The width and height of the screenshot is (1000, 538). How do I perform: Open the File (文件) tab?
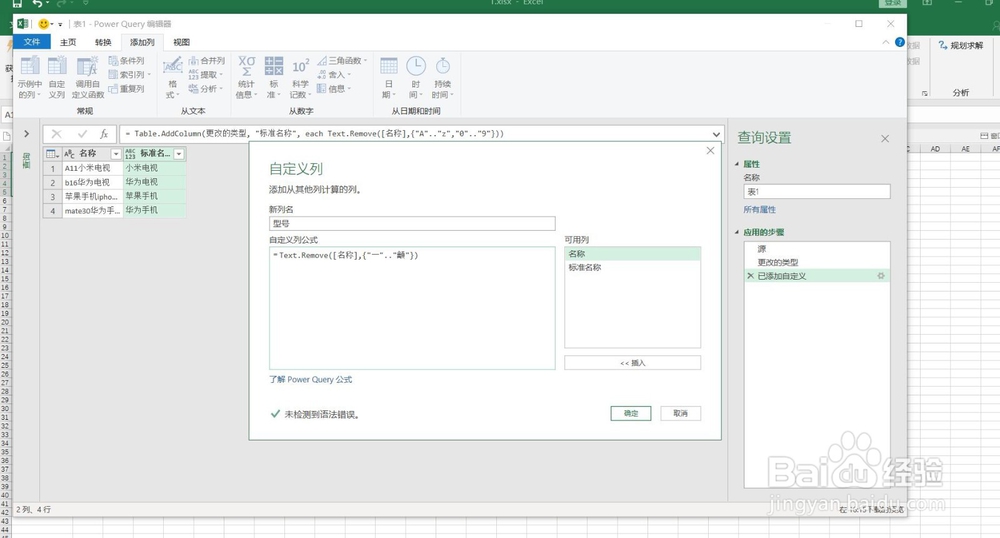[x=32, y=42]
